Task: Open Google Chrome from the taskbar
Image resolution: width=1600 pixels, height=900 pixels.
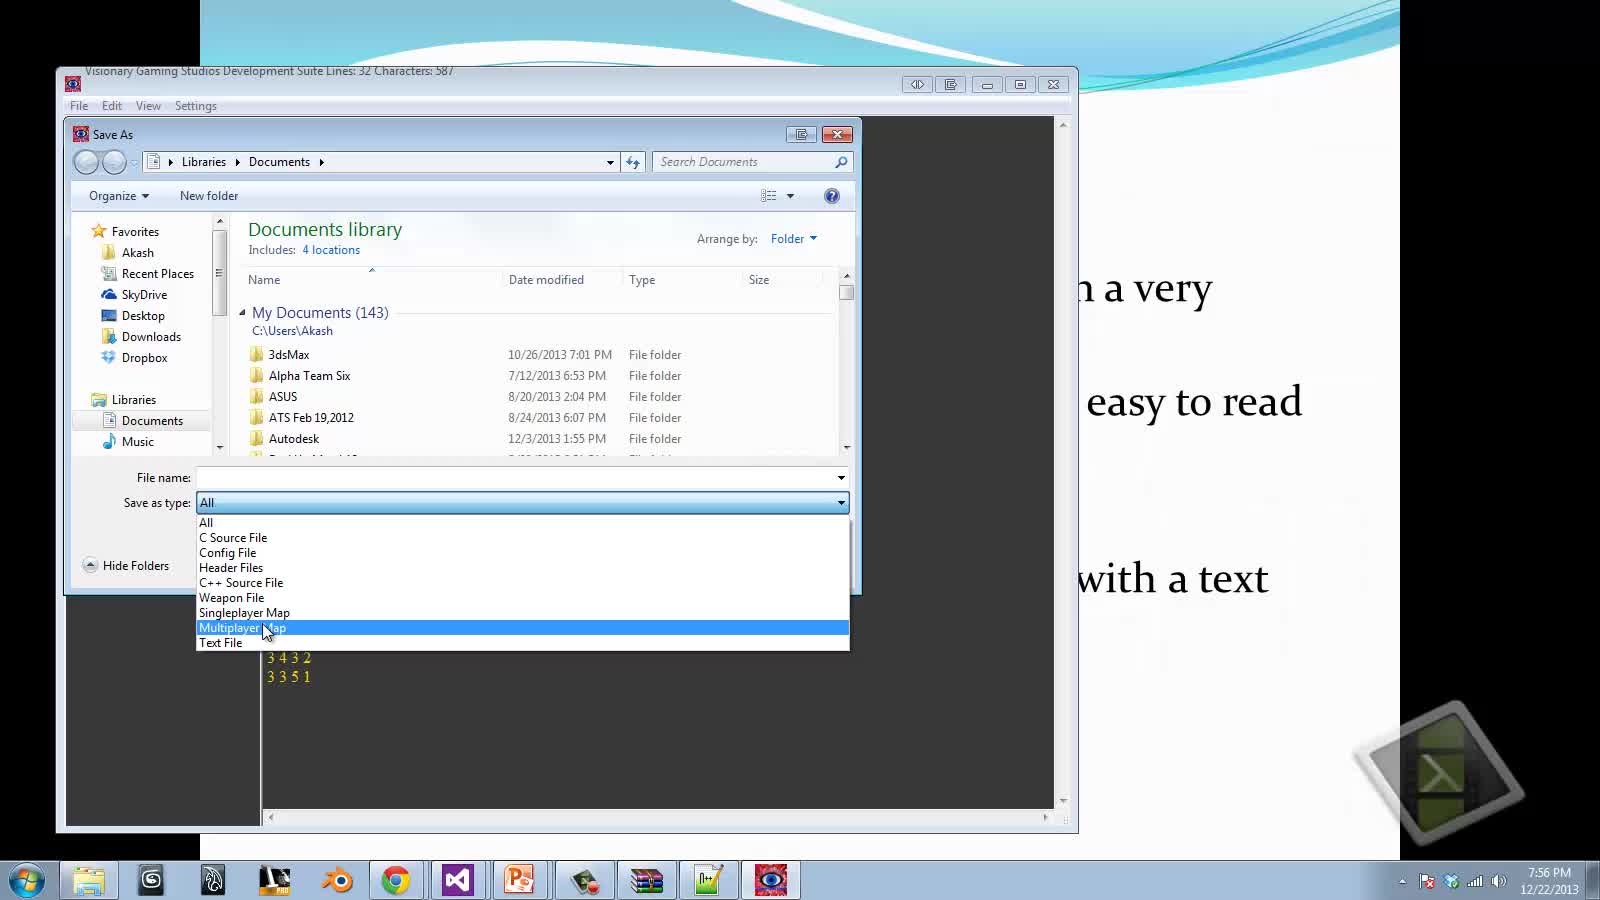Action: click(x=395, y=880)
